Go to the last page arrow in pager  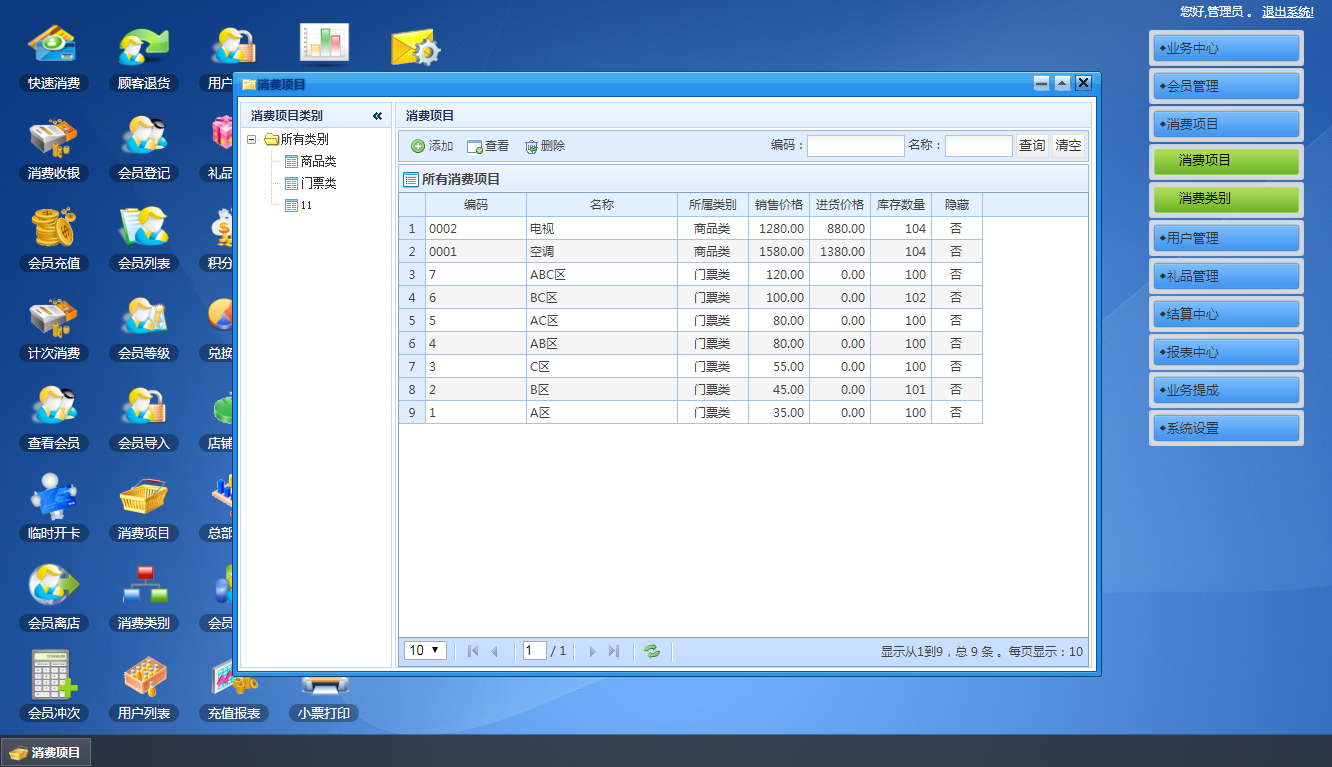pos(614,651)
